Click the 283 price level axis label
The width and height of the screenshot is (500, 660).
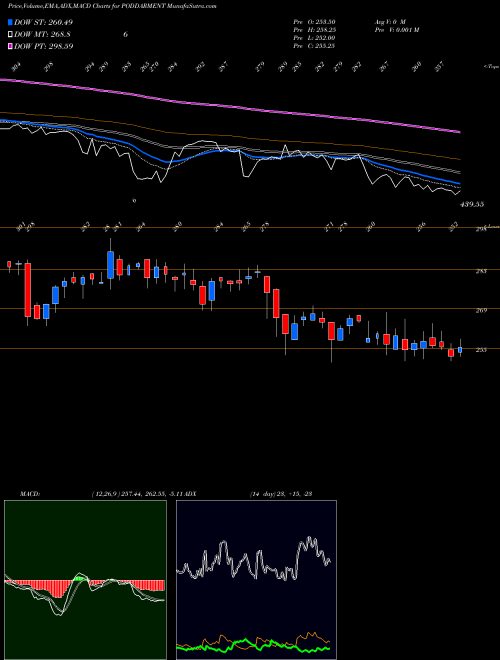[481, 271]
